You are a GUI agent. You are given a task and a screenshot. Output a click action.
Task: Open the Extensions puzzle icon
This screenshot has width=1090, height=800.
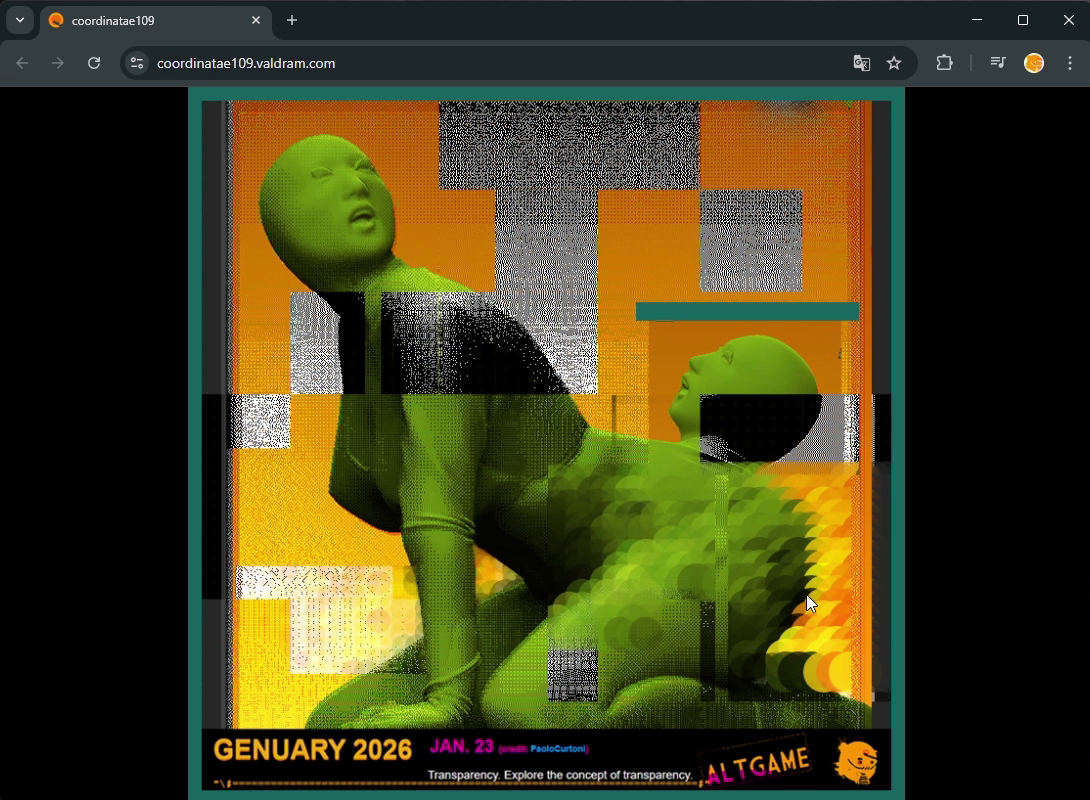(944, 63)
